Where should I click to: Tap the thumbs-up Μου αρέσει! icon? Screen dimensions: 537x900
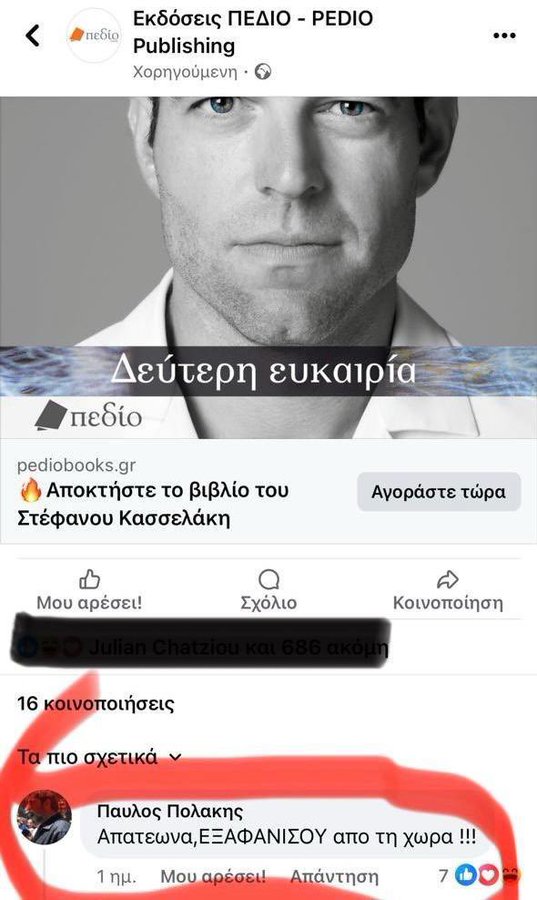coord(90,579)
